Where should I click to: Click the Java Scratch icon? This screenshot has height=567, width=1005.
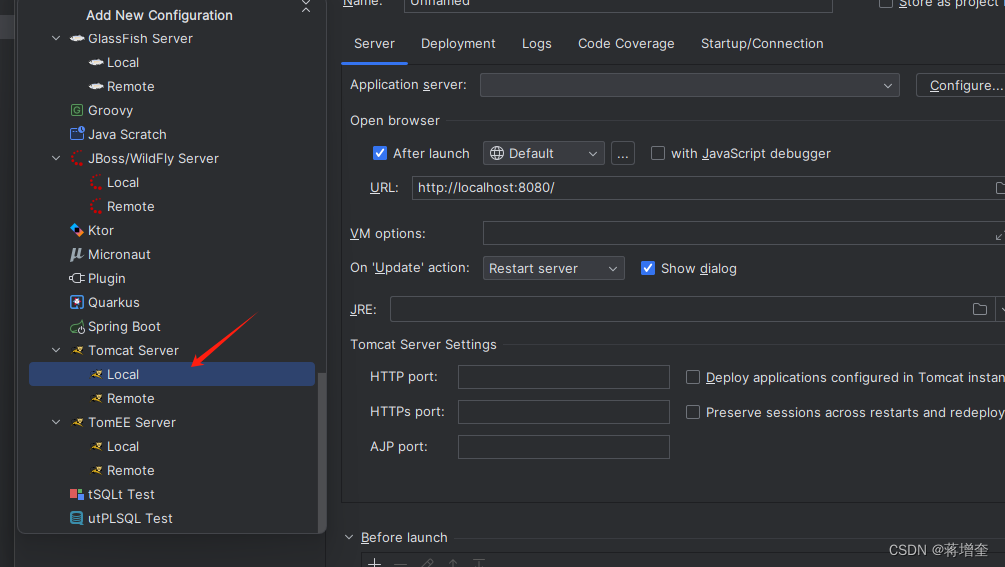coord(77,134)
